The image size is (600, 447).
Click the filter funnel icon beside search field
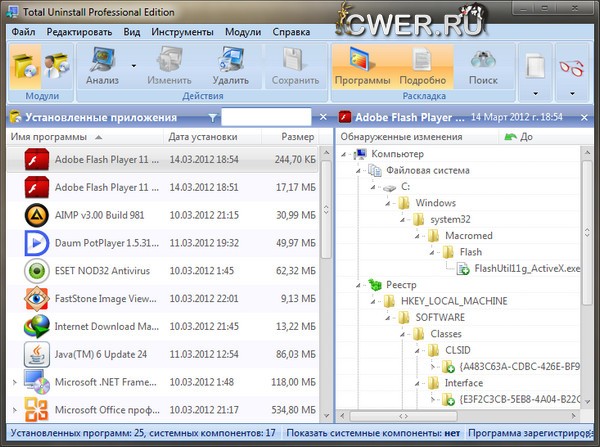(212, 117)
